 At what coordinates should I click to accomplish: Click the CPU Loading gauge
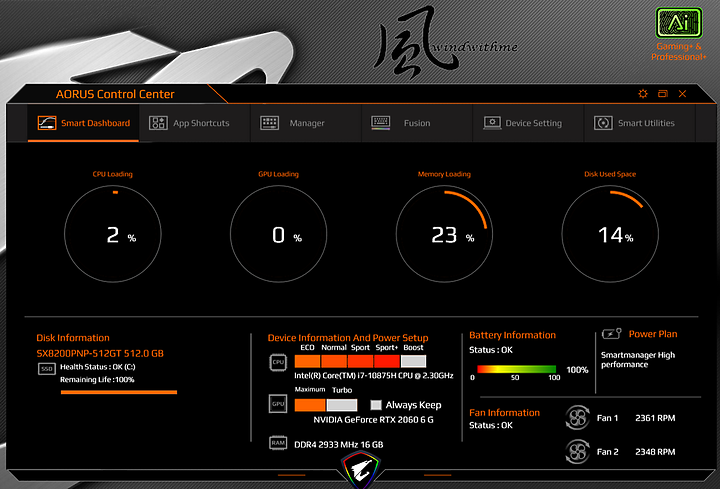[x=113, y=234]
